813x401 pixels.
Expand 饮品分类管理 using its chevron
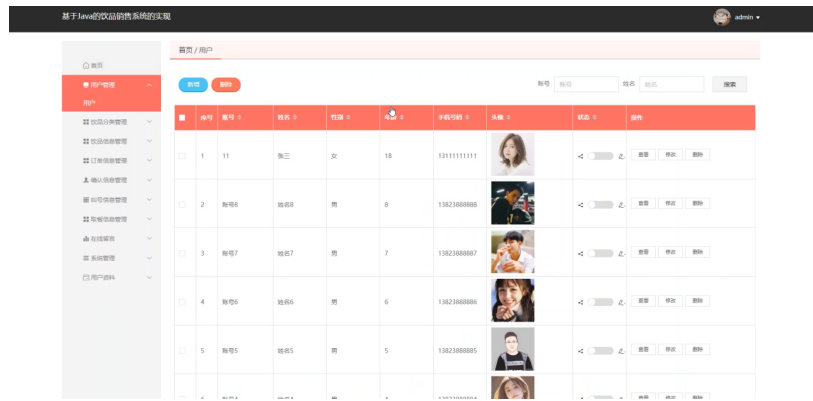click(149, 122)
